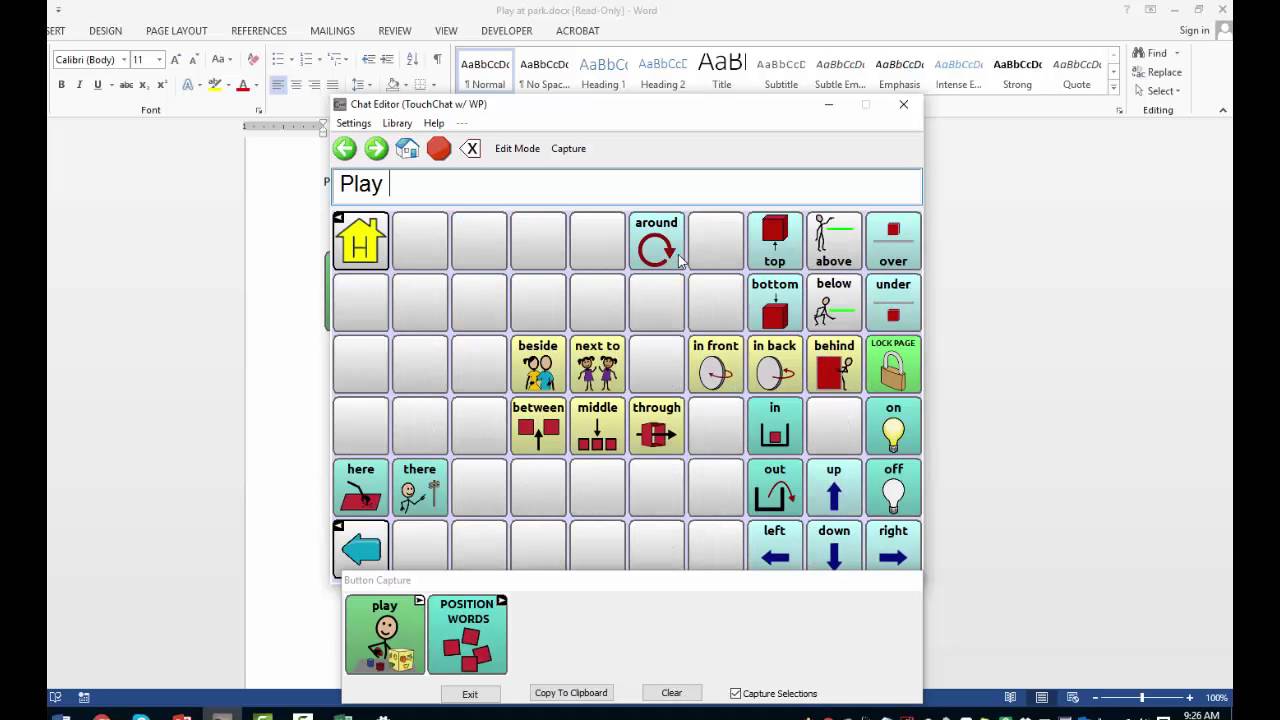Expand the Find dropdown arrow
Image resolution: width=1280 pixels, height=720 pixels.
pos(1177,53)
